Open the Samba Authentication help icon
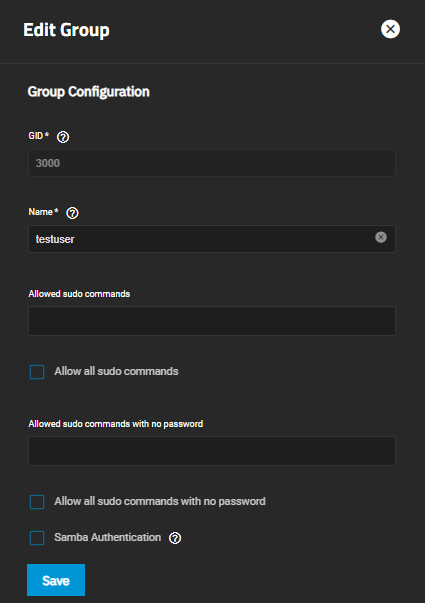The image size is (425, 603). (175, 538)
